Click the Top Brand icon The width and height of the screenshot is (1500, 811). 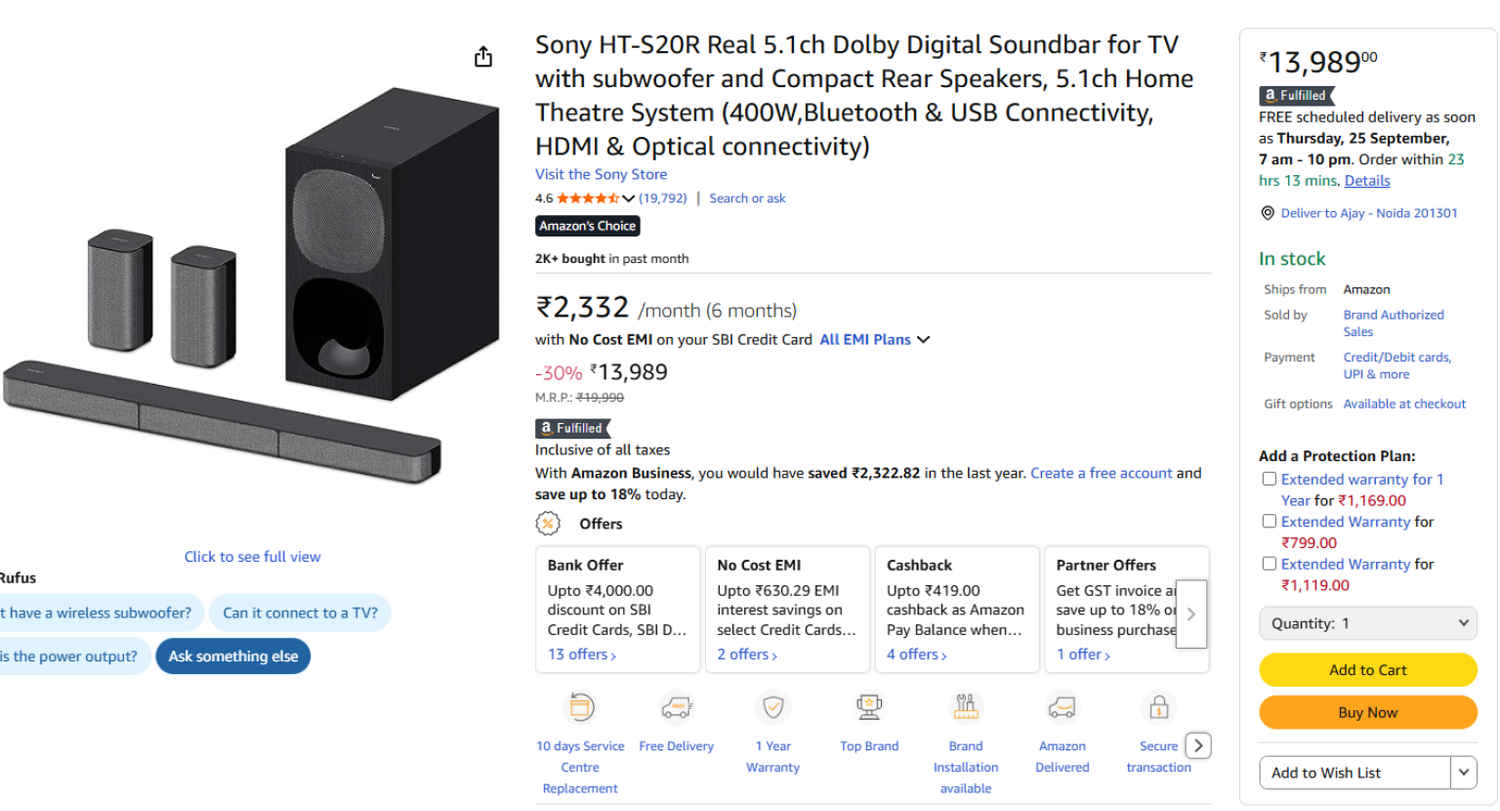(868, 706)
